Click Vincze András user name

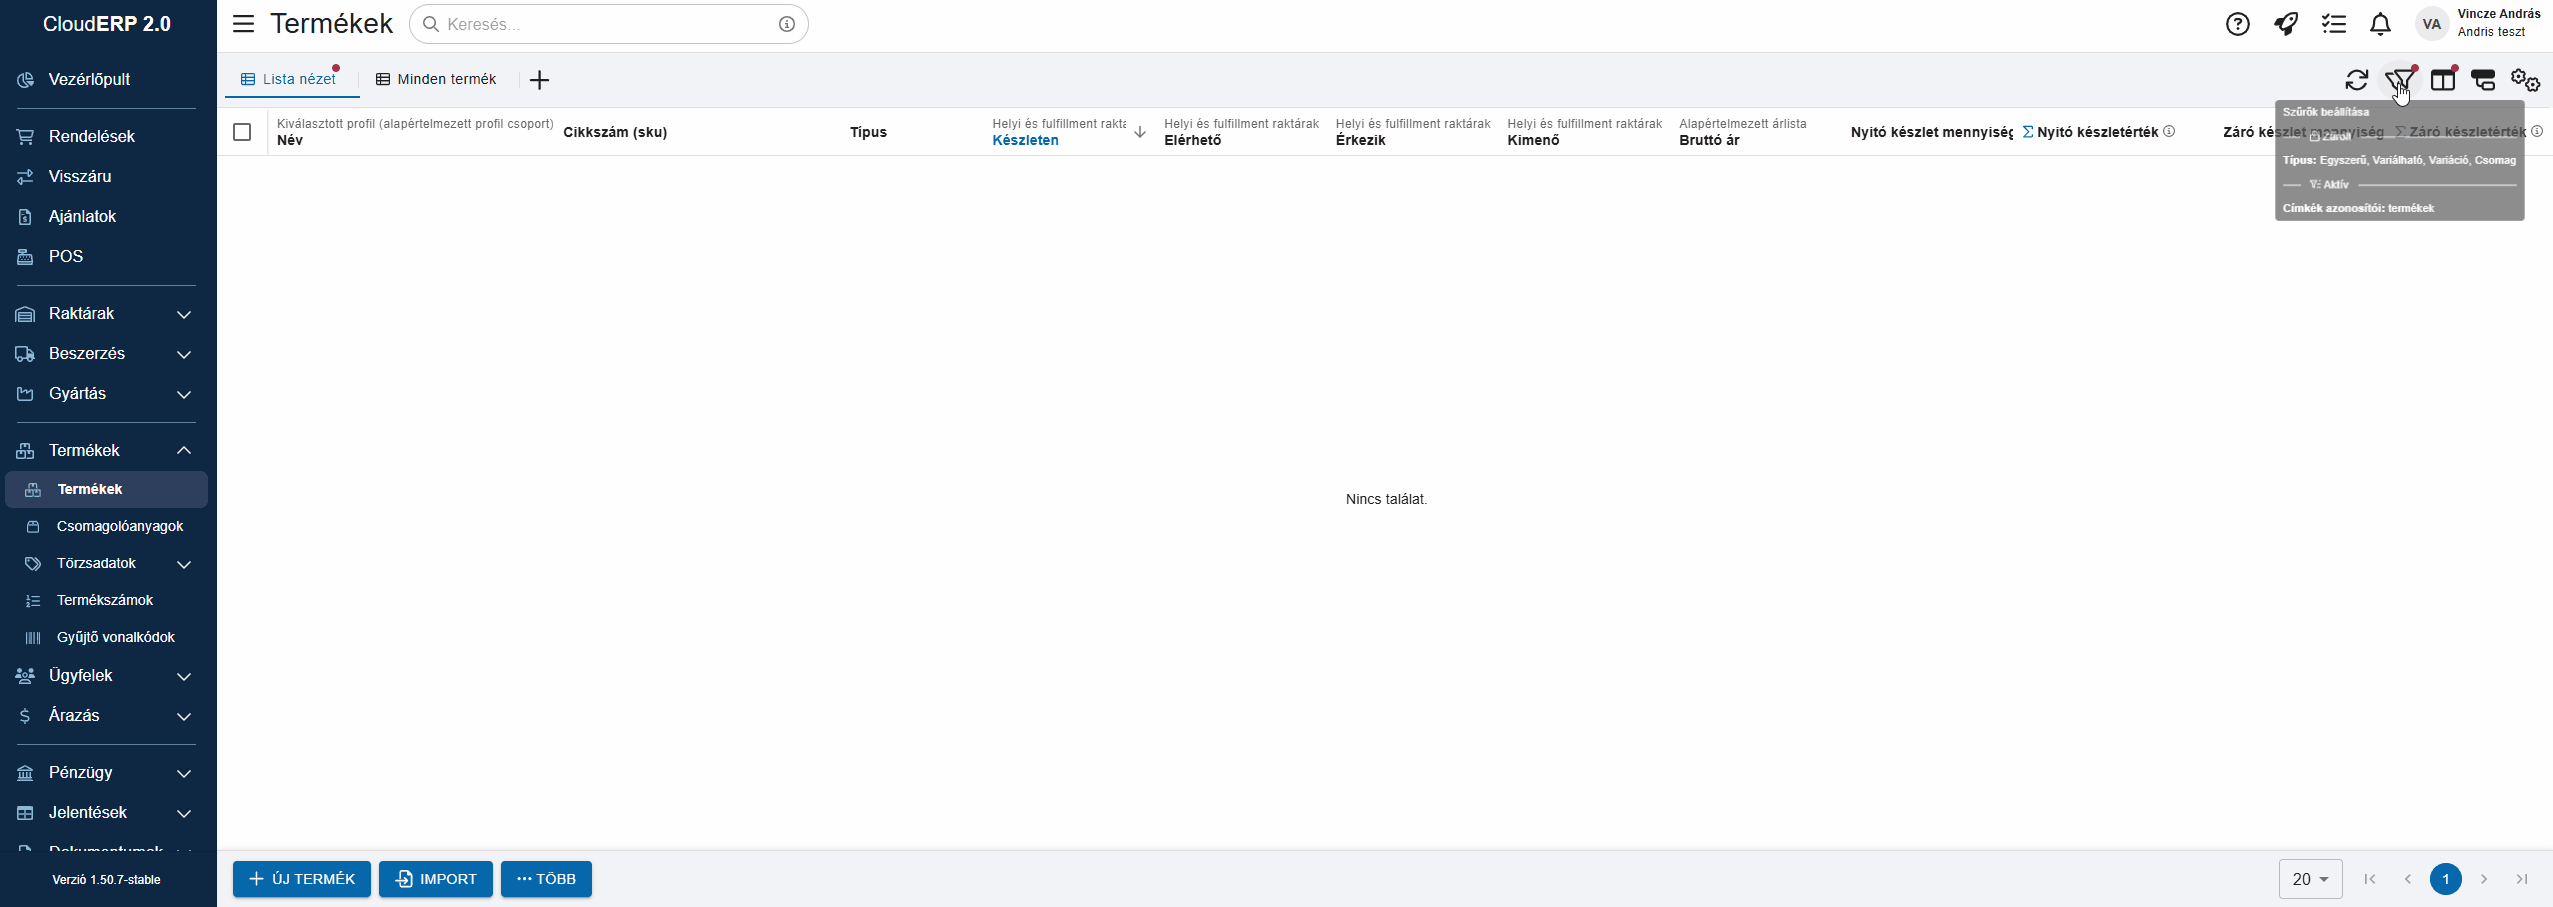point(2499,14)
